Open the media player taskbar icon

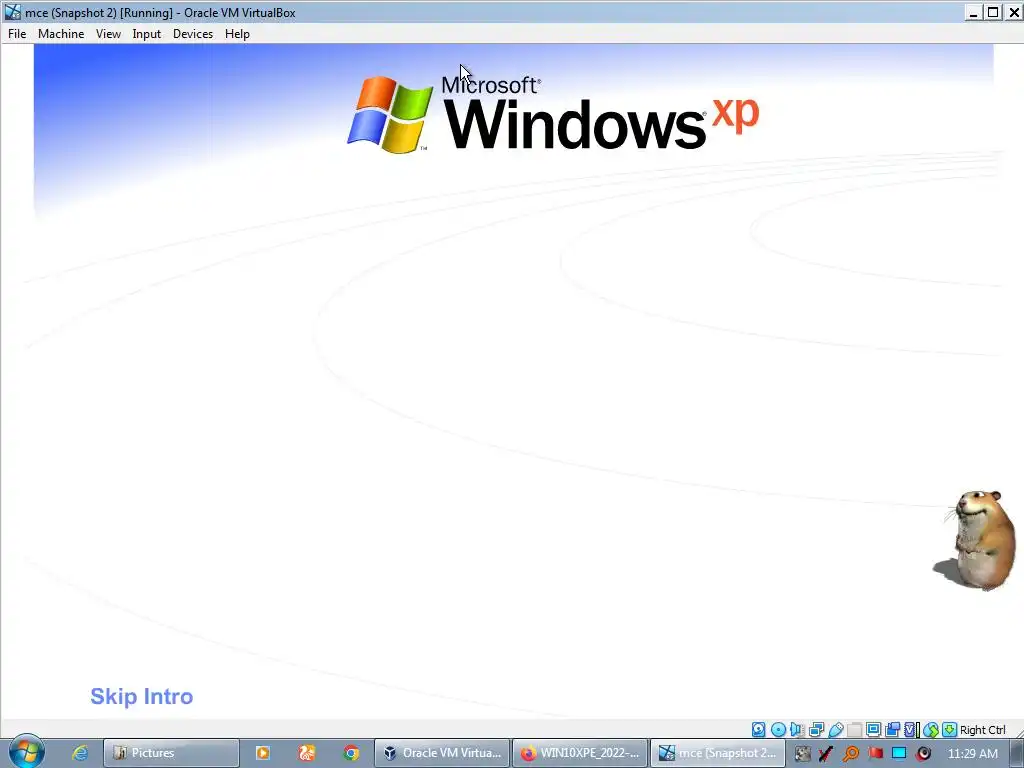click(x=263, y=753)
